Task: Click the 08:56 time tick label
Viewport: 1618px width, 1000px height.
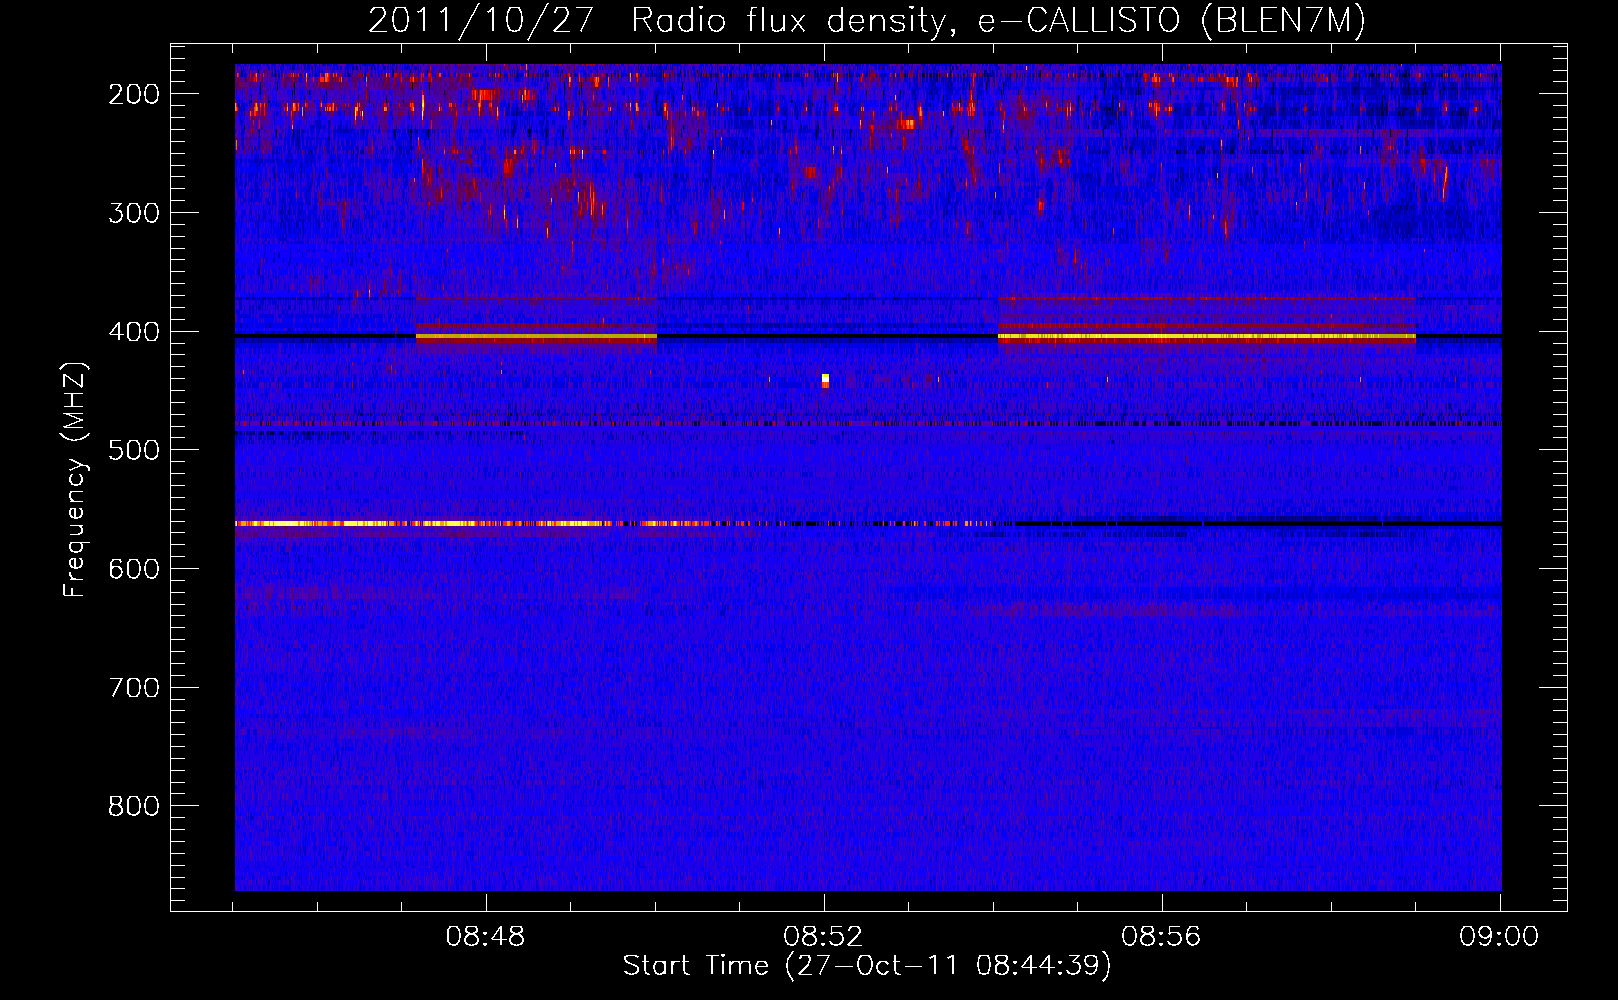Action: (x=1161, y=937)
